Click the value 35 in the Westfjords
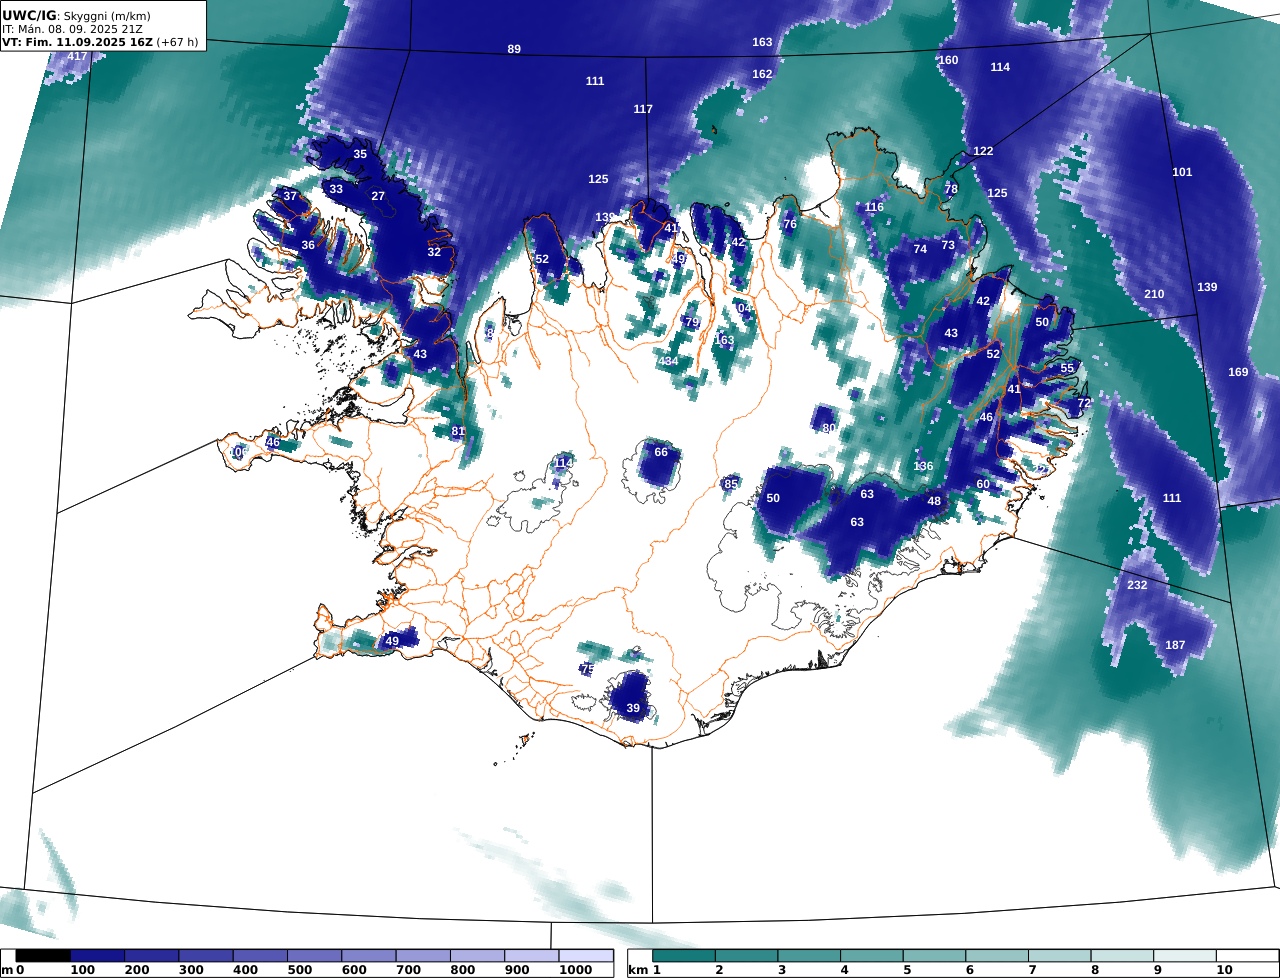The height and width of the screenshot is (978, 1280). click(360, 154)
